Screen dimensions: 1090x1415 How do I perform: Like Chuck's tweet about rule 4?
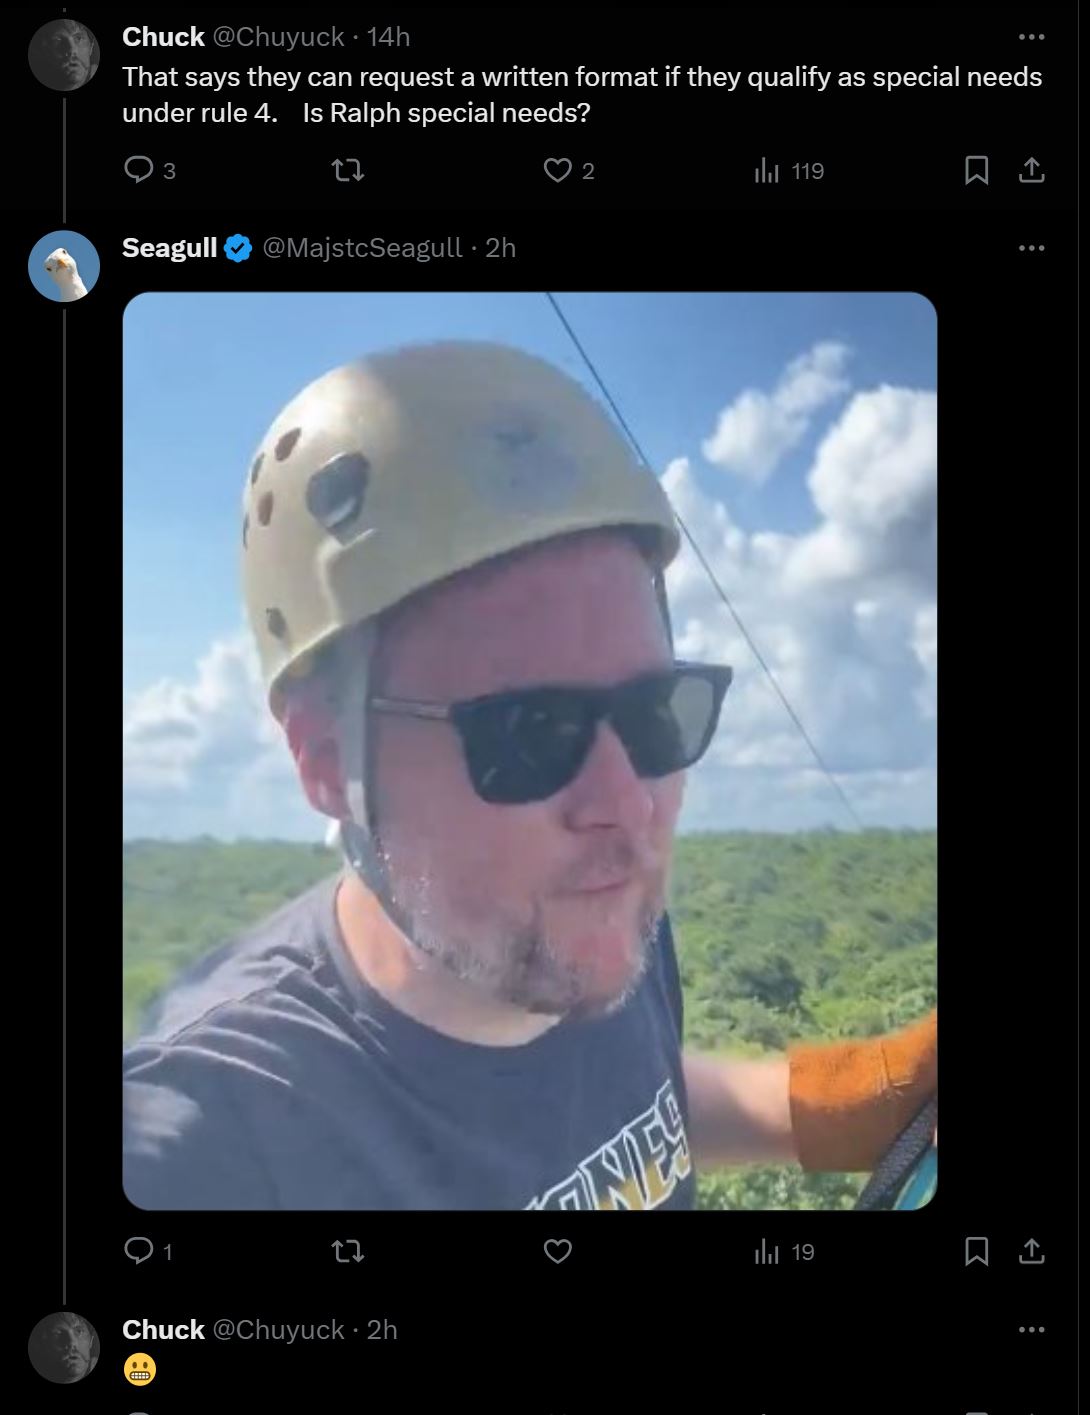[568, 171]
